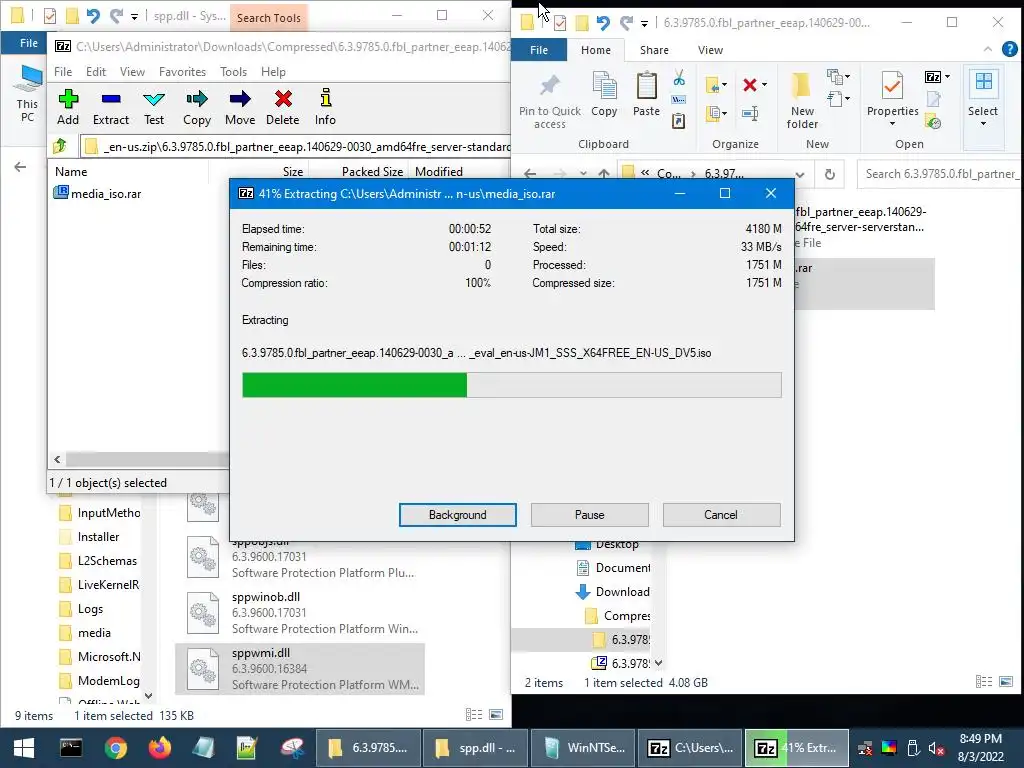Open Chrome from the taskbar
Screen dimensions: 1024x768
tap(116, 748)
